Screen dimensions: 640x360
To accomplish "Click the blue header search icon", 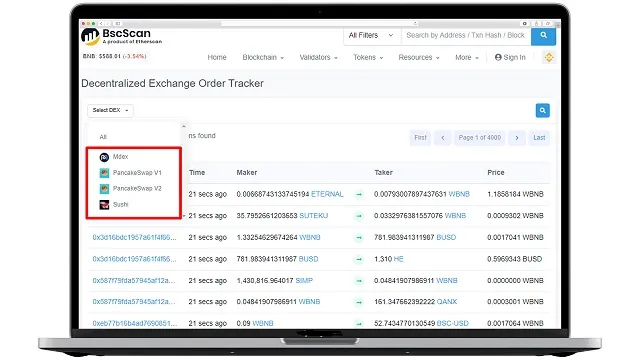I will click(x=543, y=36).
